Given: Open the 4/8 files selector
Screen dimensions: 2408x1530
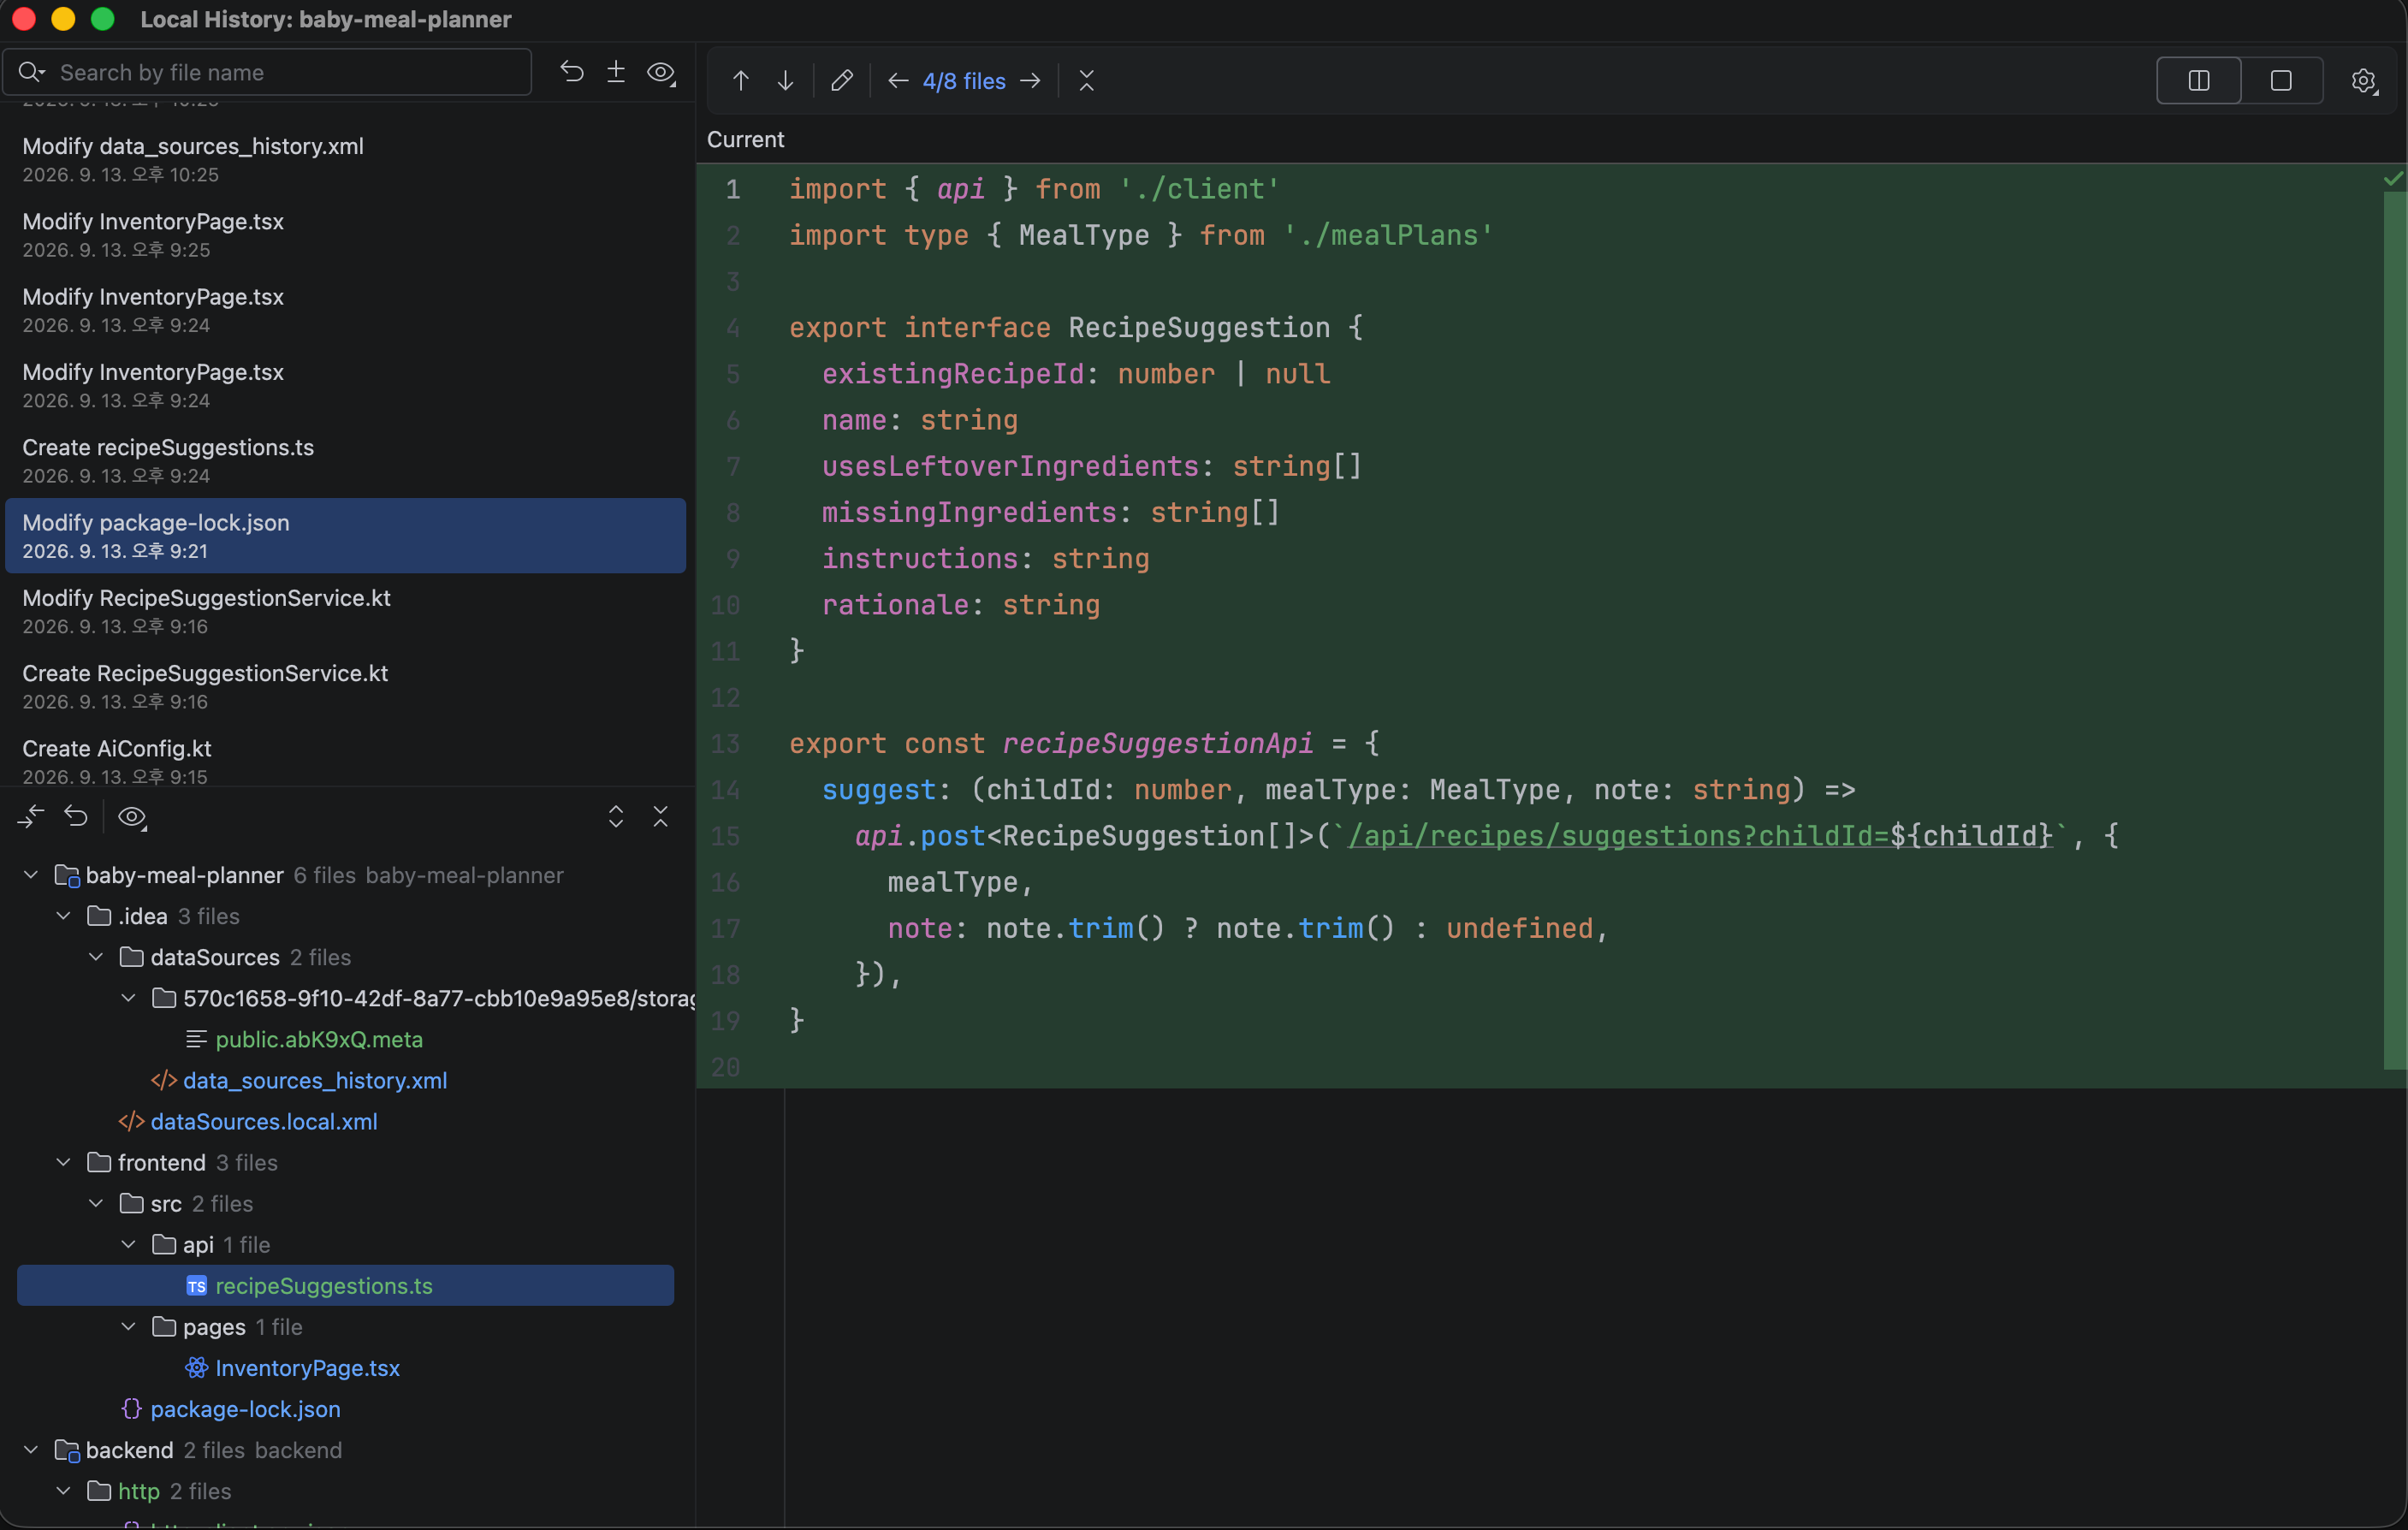Looking at the screenshot, I should point(964,81).
